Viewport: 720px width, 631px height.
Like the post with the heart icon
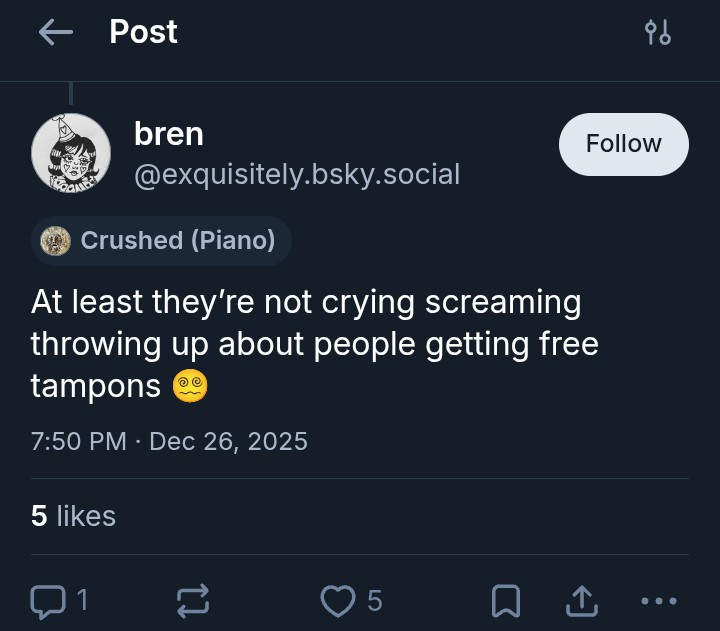[338, 600]
